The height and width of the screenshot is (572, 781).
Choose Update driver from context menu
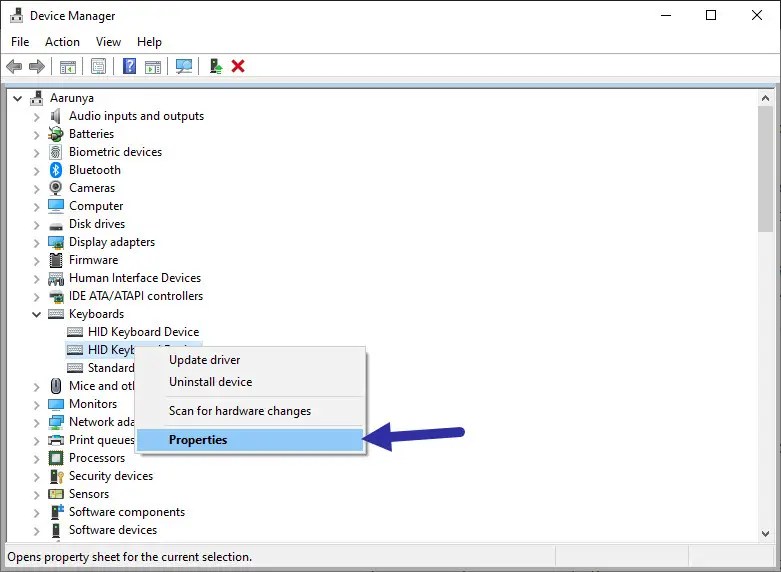pyautogui.click(x=251, y=360)
